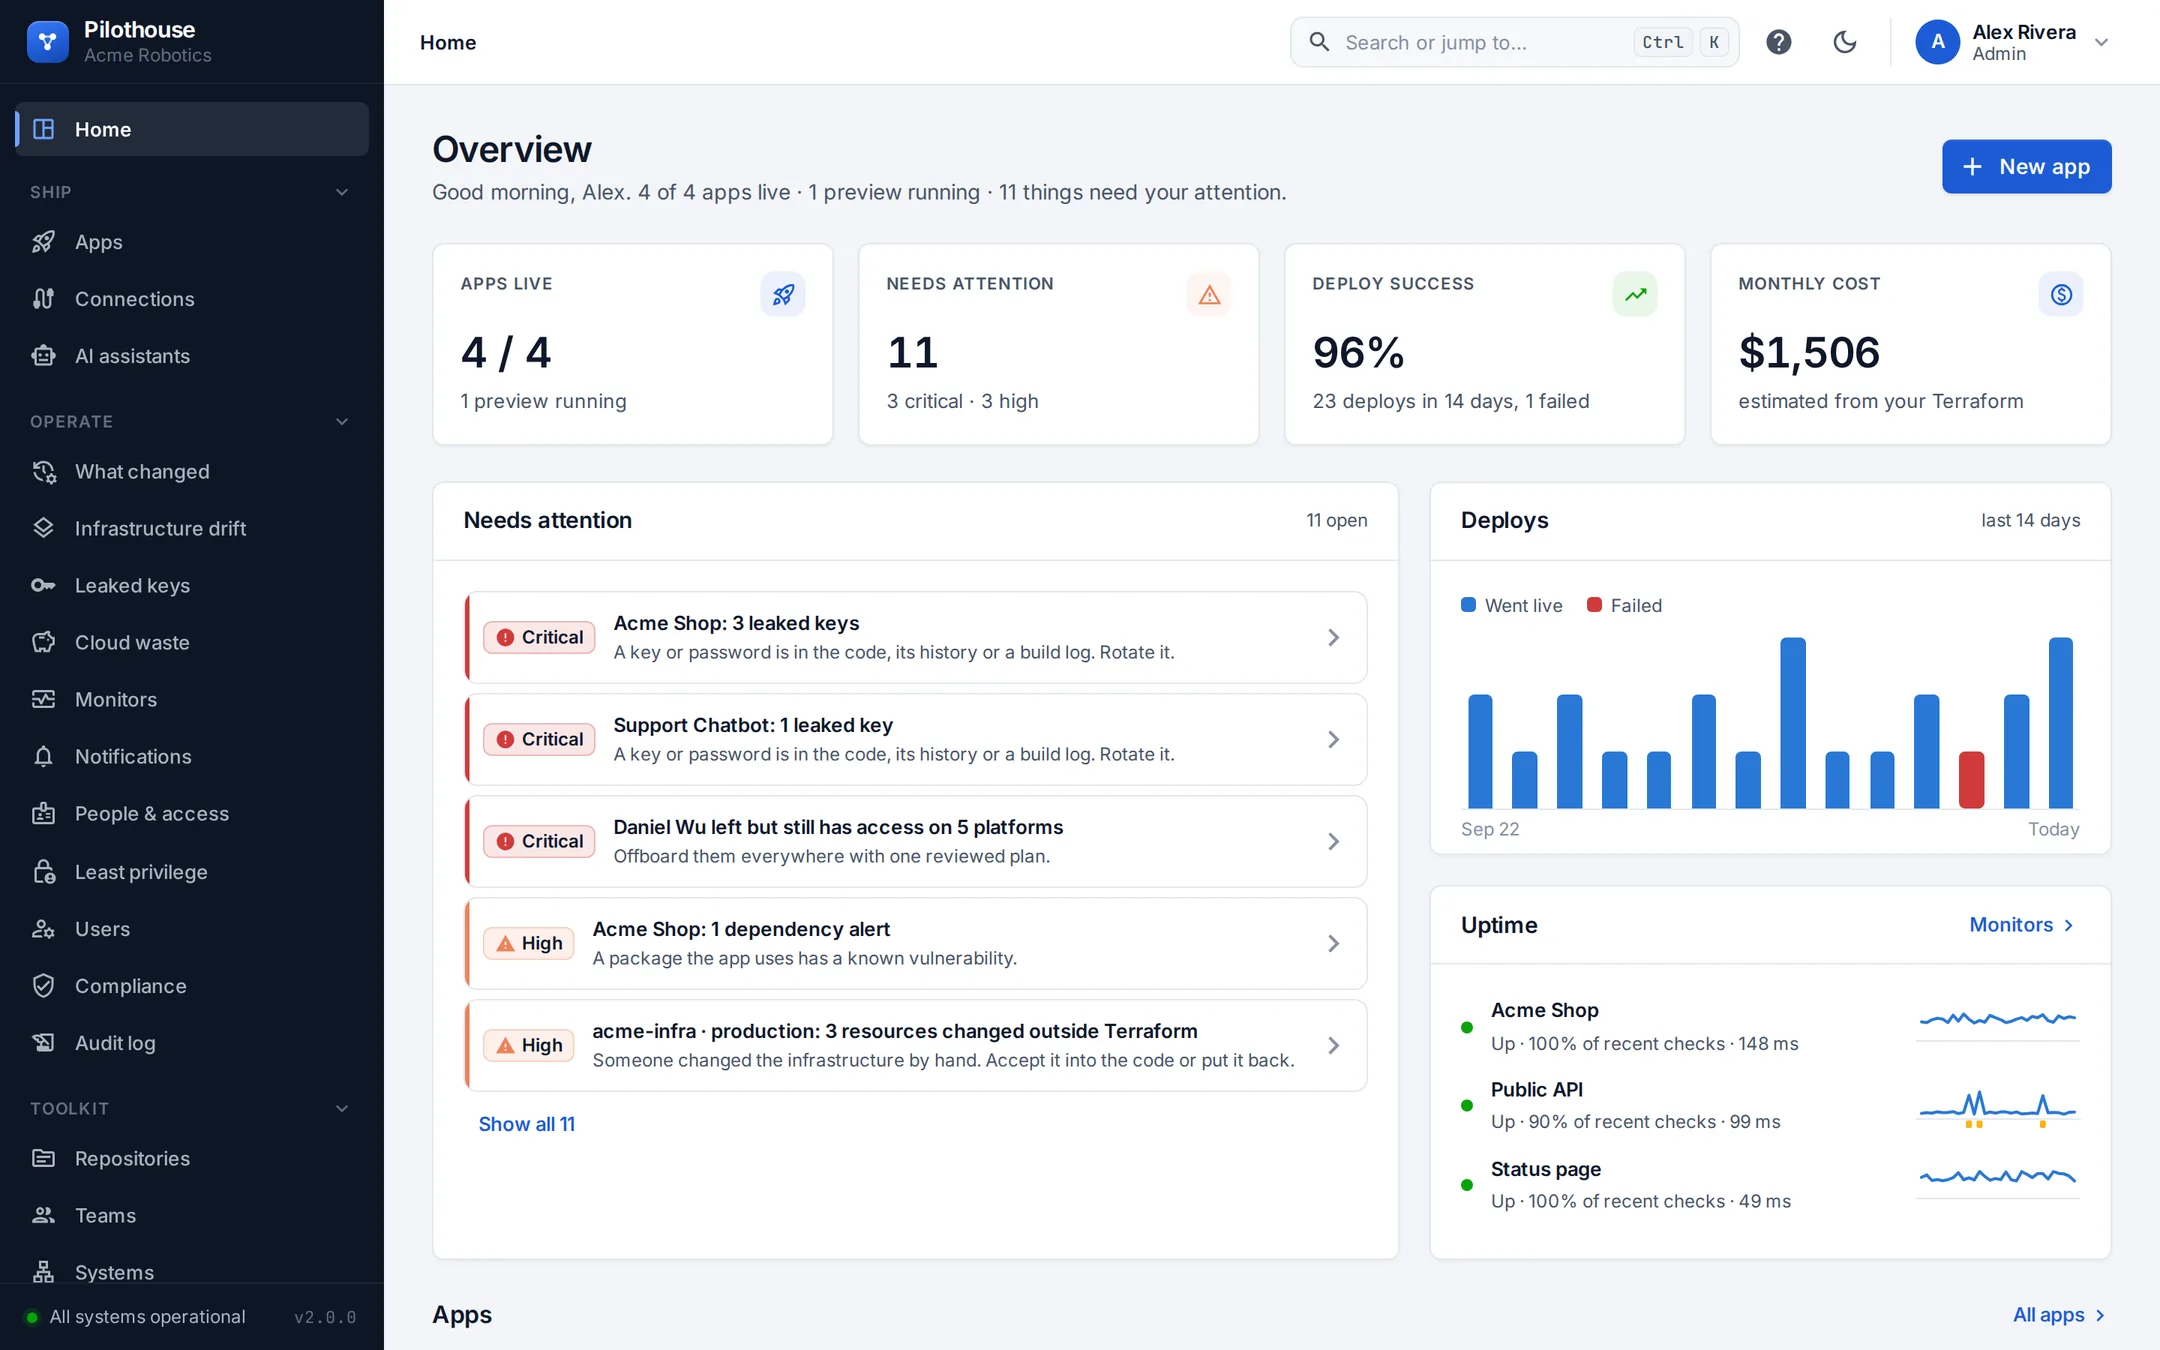Click the Leaked keys key icon
This screenshot has width=2160, height=1350.
pyautogui.click(x=43, y=585)
